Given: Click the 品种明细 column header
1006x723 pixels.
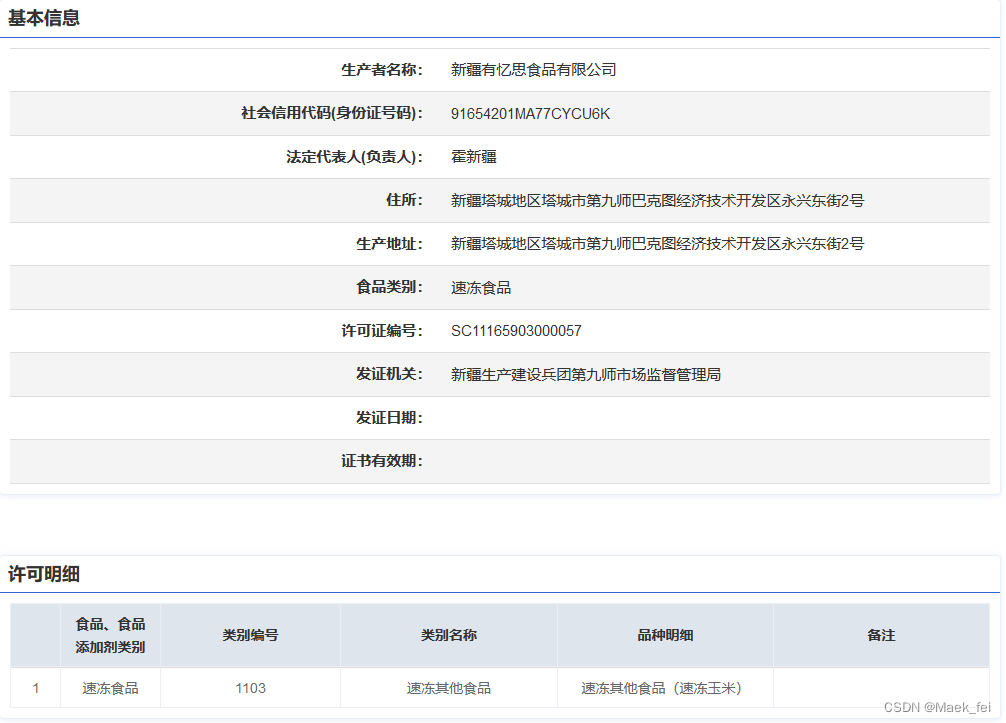Looking at the screenshot, I should [665, 635].
